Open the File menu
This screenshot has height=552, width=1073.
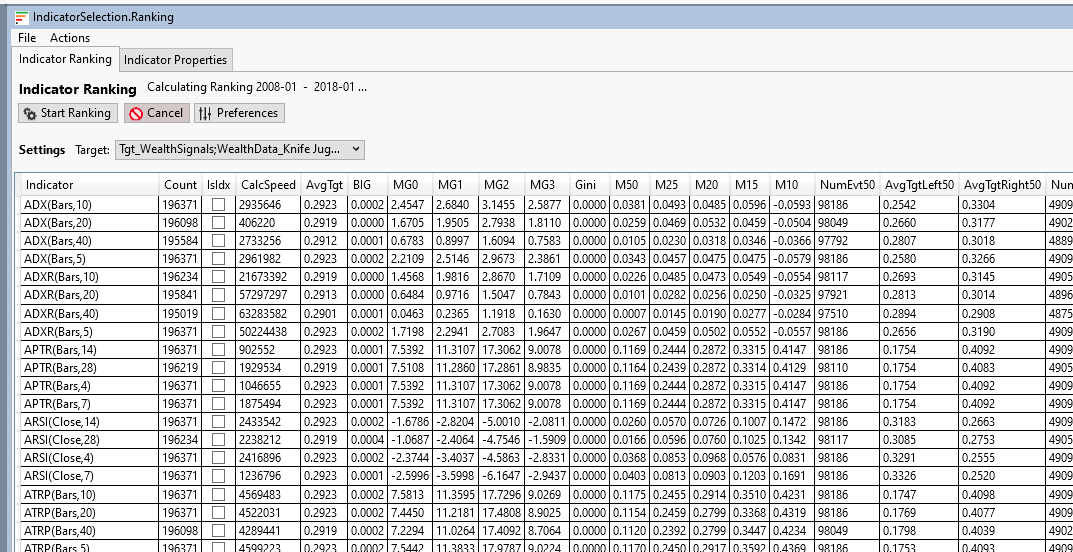tap(27, 38)
